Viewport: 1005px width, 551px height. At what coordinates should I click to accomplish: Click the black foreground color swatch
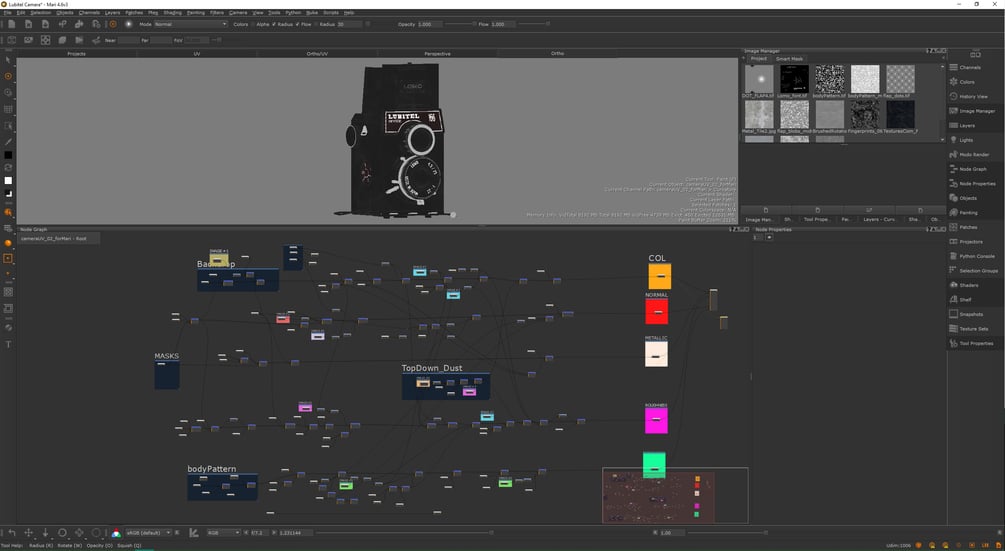coord(8,155)
